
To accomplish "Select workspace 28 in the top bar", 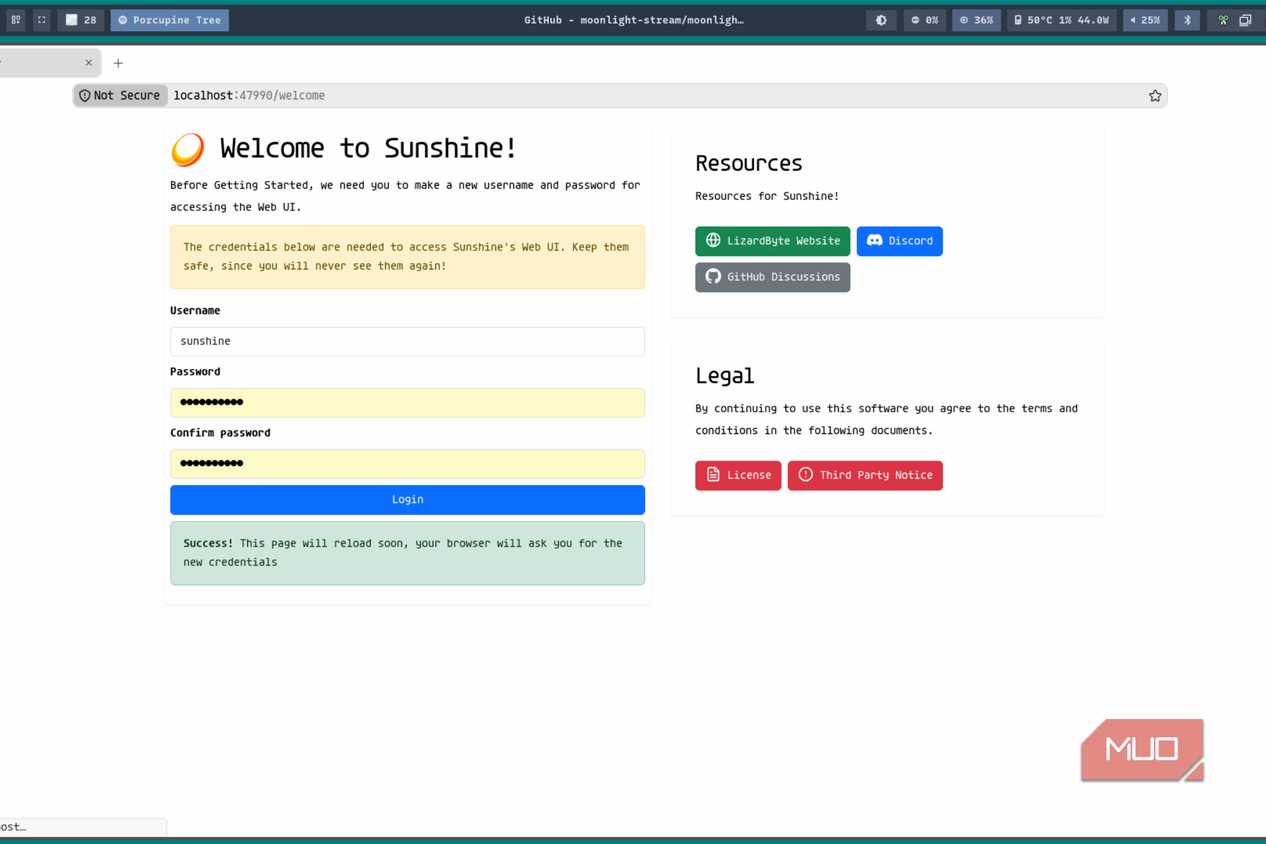I will pos(81,20).
